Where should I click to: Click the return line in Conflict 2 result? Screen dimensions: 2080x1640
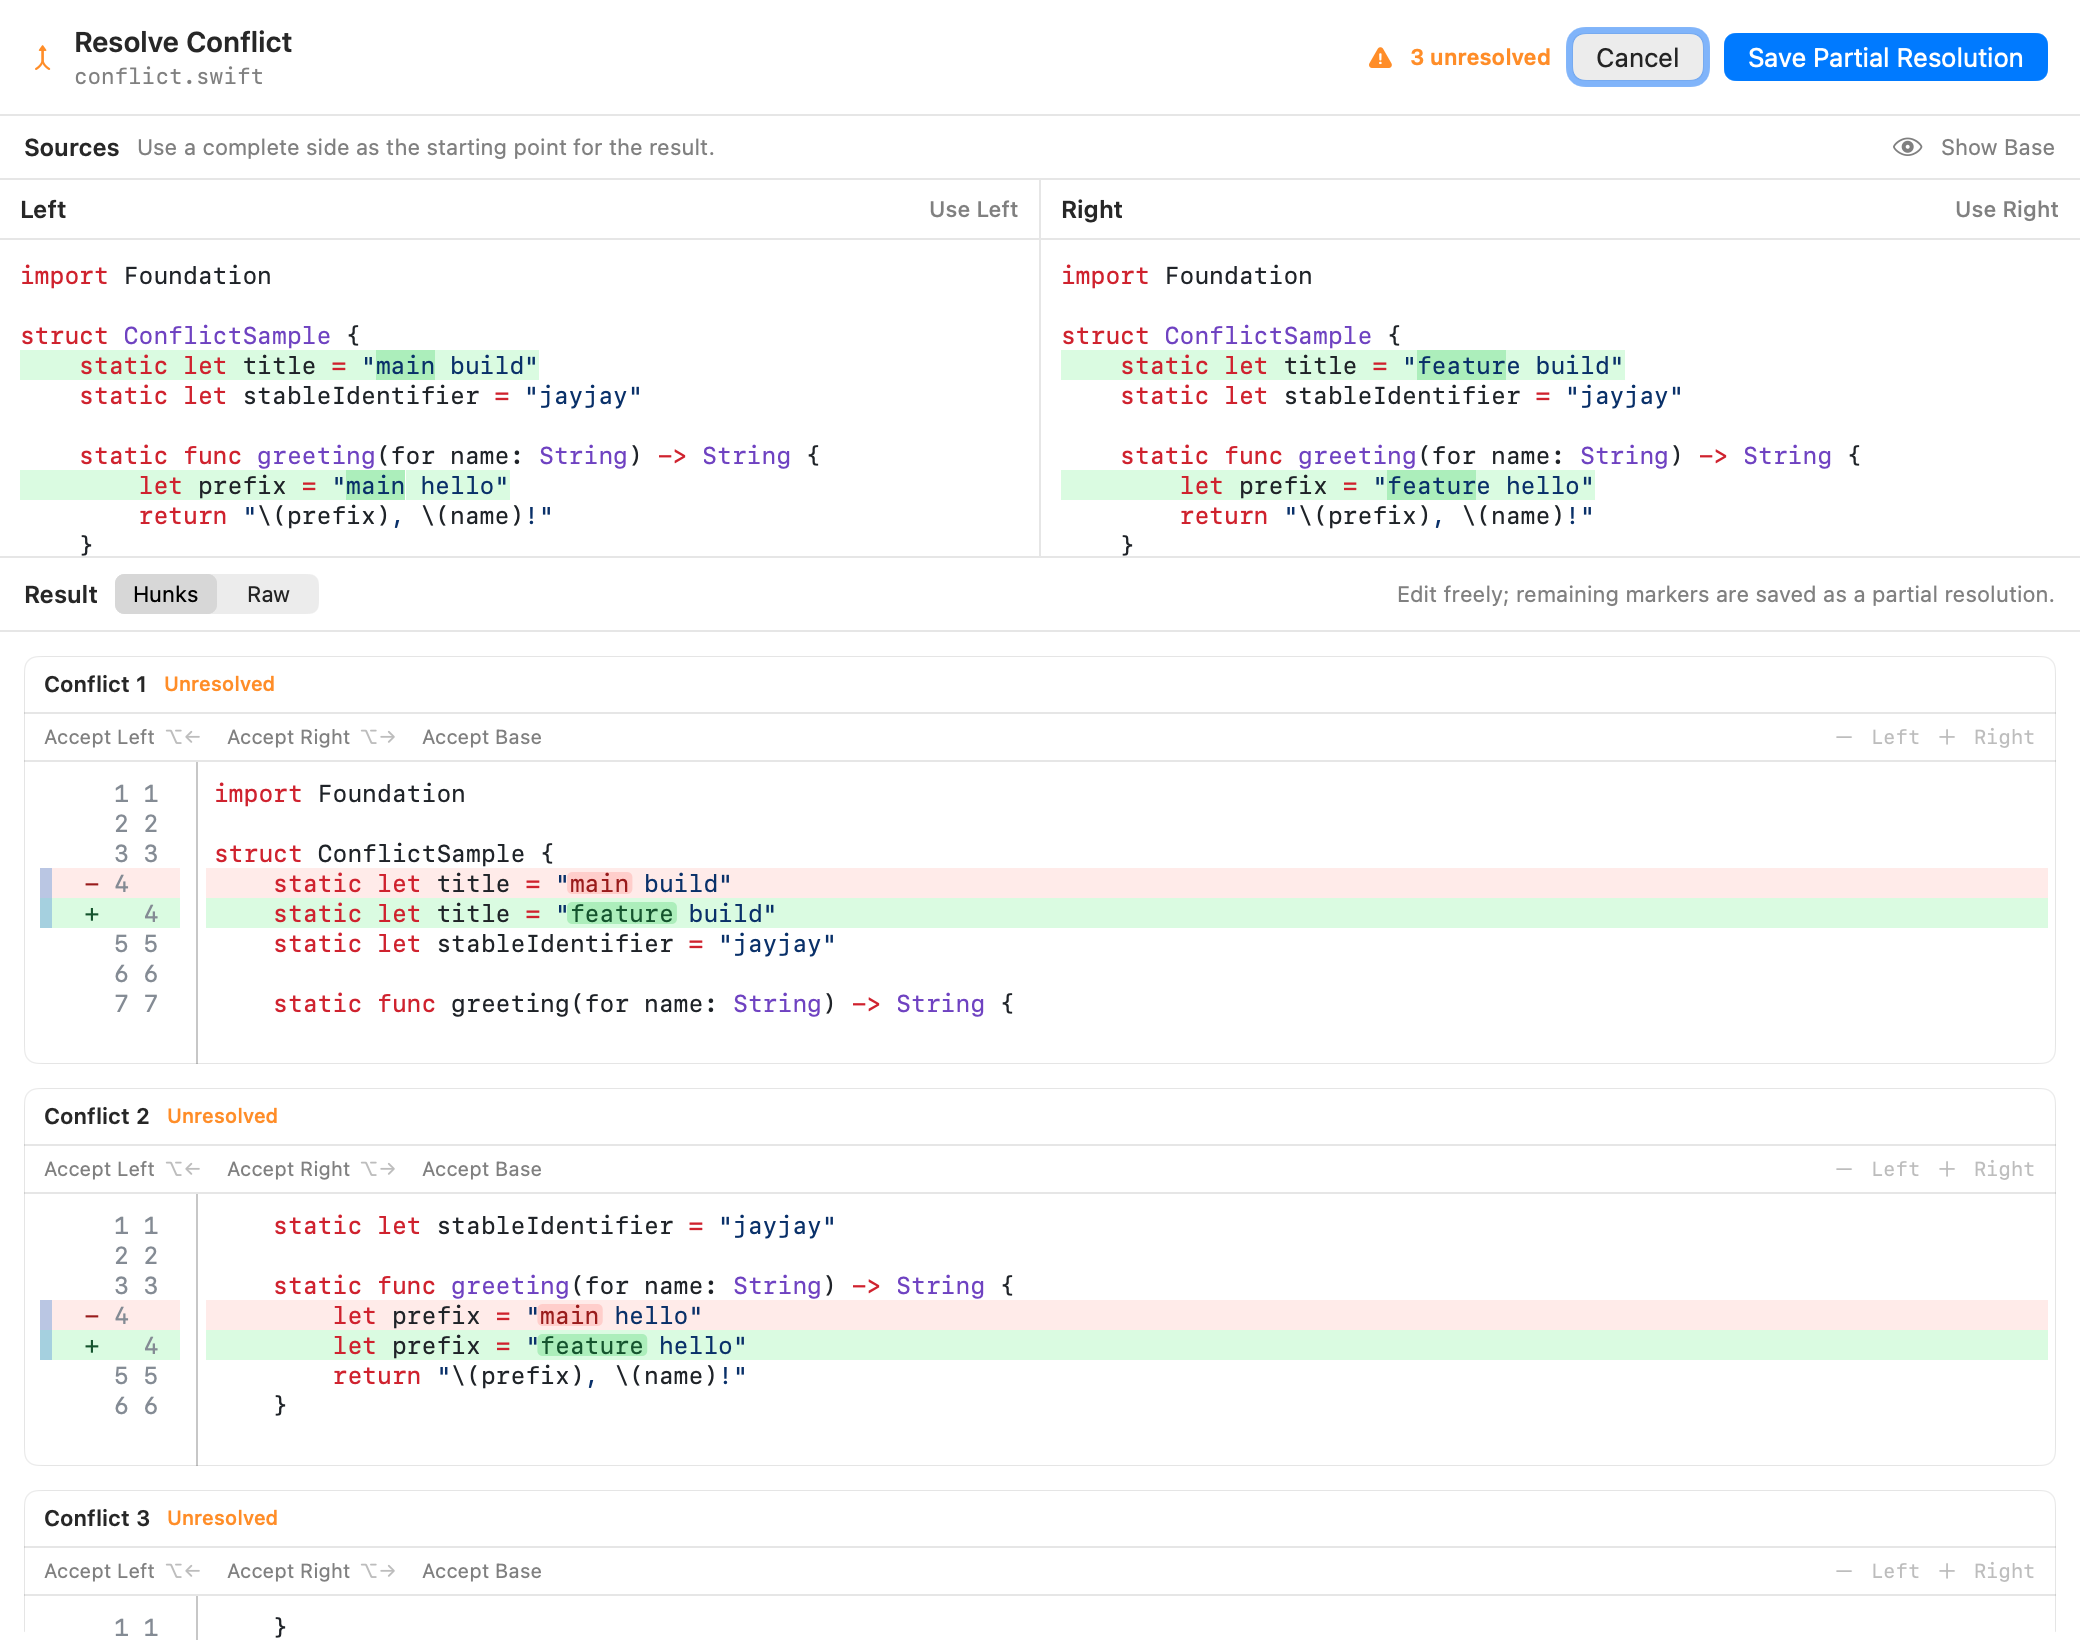(x=539, y=1376)
